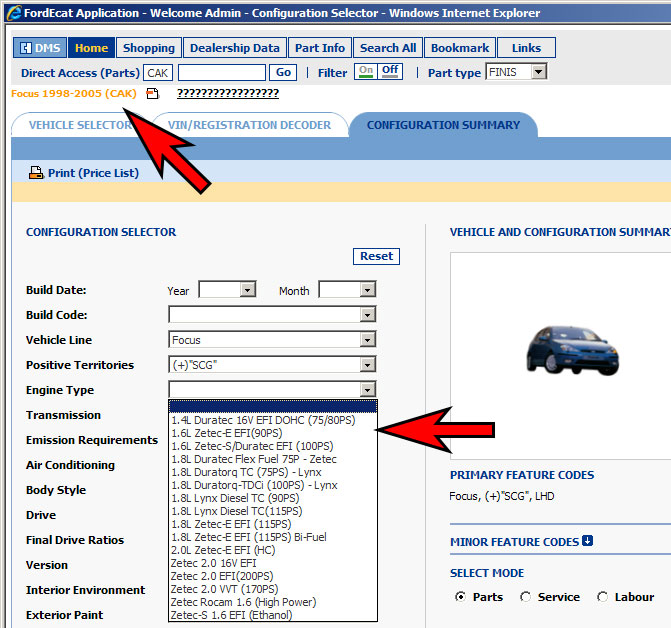Image resolution: width=671 pixels, height=628 pixels.
Task: Select Zetec Rocam 1.6 (High Power)
Action: 273,602
